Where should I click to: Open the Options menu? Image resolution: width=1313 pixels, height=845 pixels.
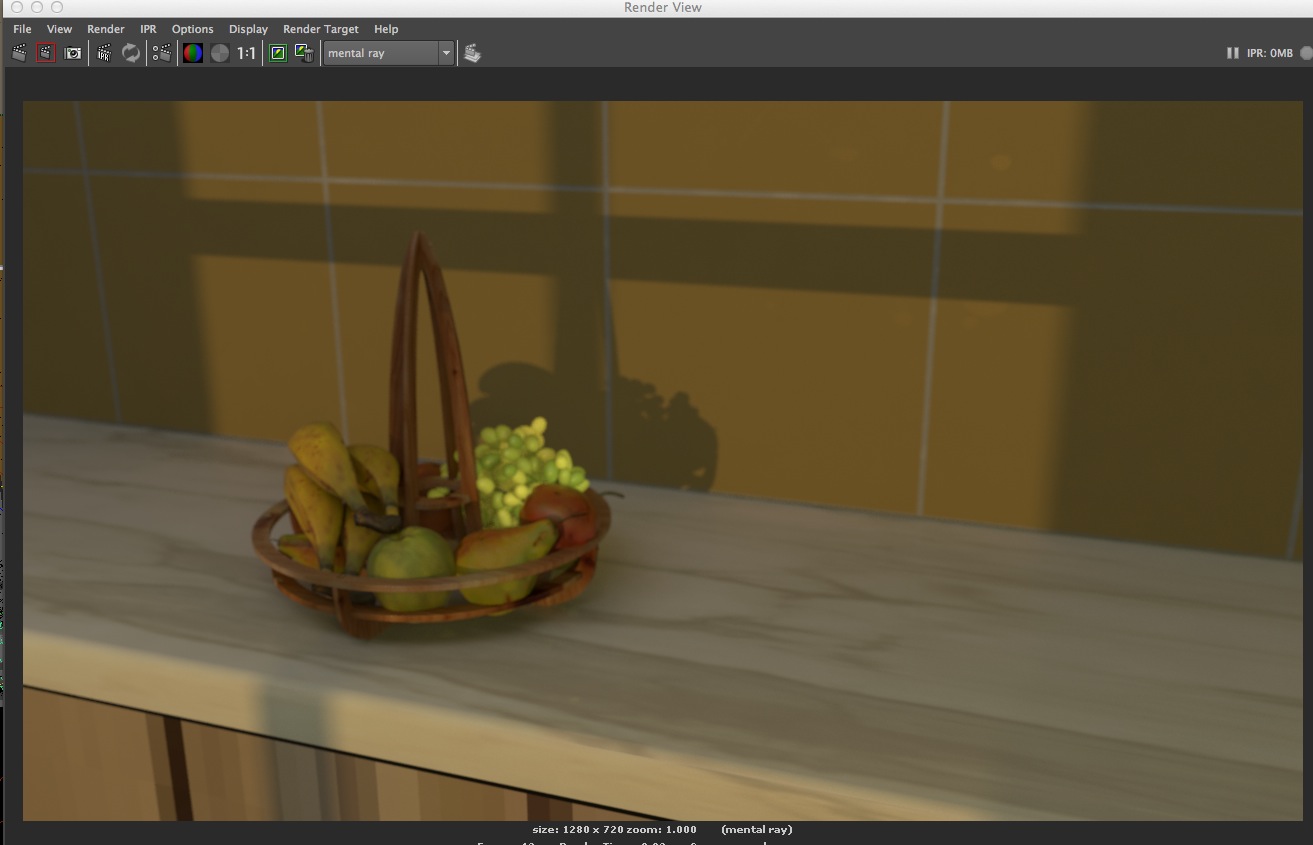click(x=192, y=29)
